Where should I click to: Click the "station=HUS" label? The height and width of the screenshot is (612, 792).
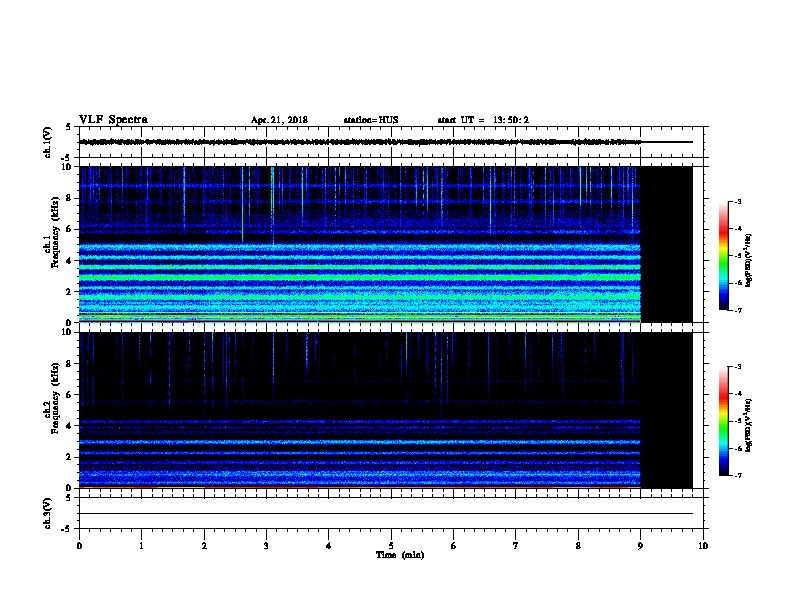coord(371,120)
